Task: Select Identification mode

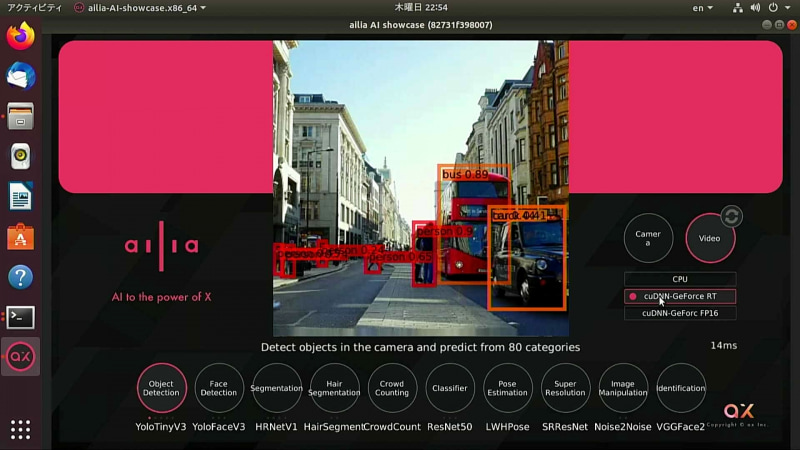Action: [x=681, y=388]
